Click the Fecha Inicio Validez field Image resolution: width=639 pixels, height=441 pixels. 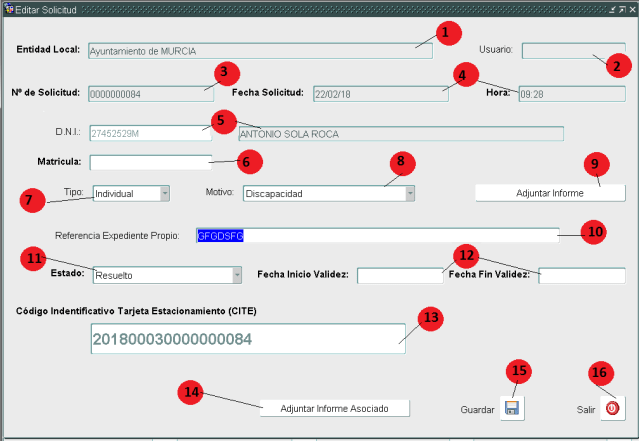399,276
